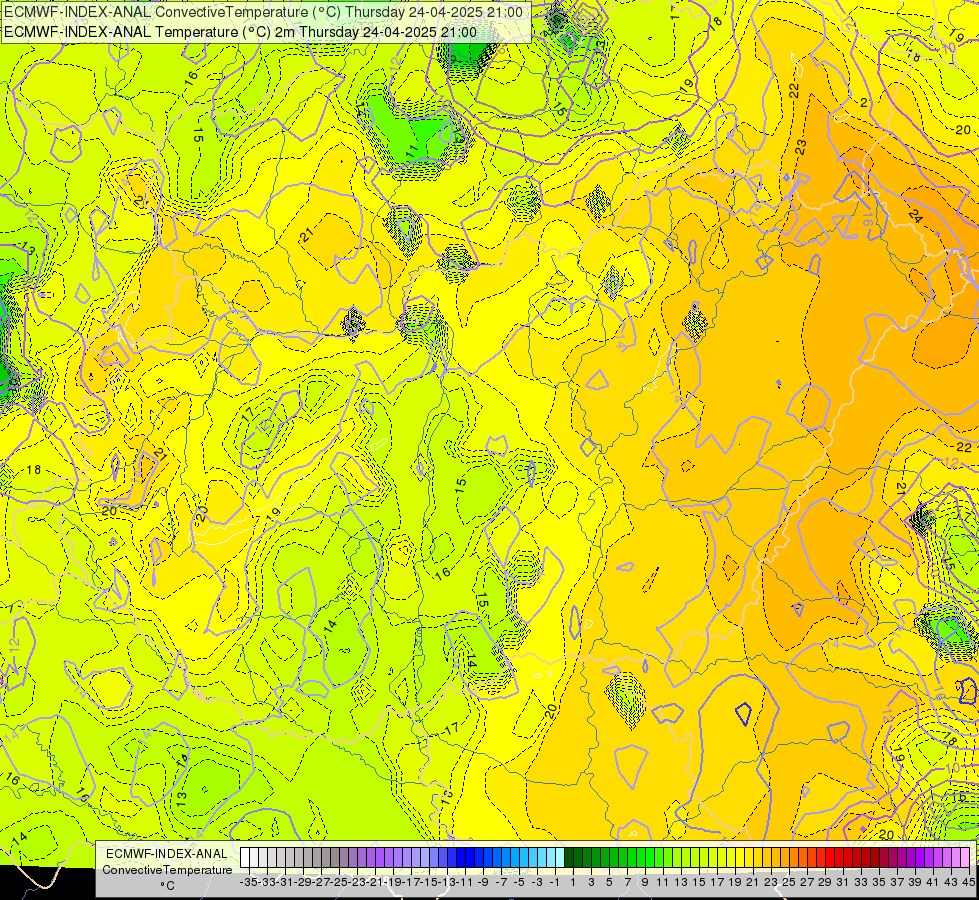
Task: Click the ECMWF-INDEX-ANAL label in the legend
Action: click(167, 854)
